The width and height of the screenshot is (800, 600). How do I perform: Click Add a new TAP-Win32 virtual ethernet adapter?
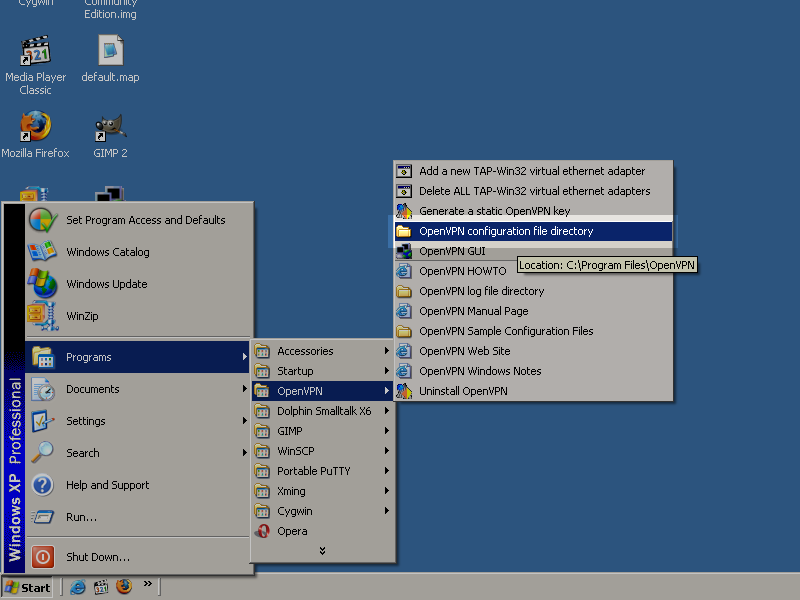click(533, 171)
